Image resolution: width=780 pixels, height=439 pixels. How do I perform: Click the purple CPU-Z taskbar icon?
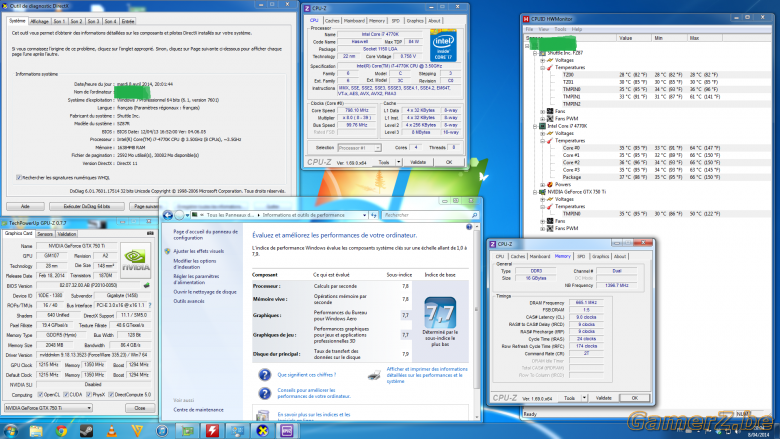click(x=287, y=431)
